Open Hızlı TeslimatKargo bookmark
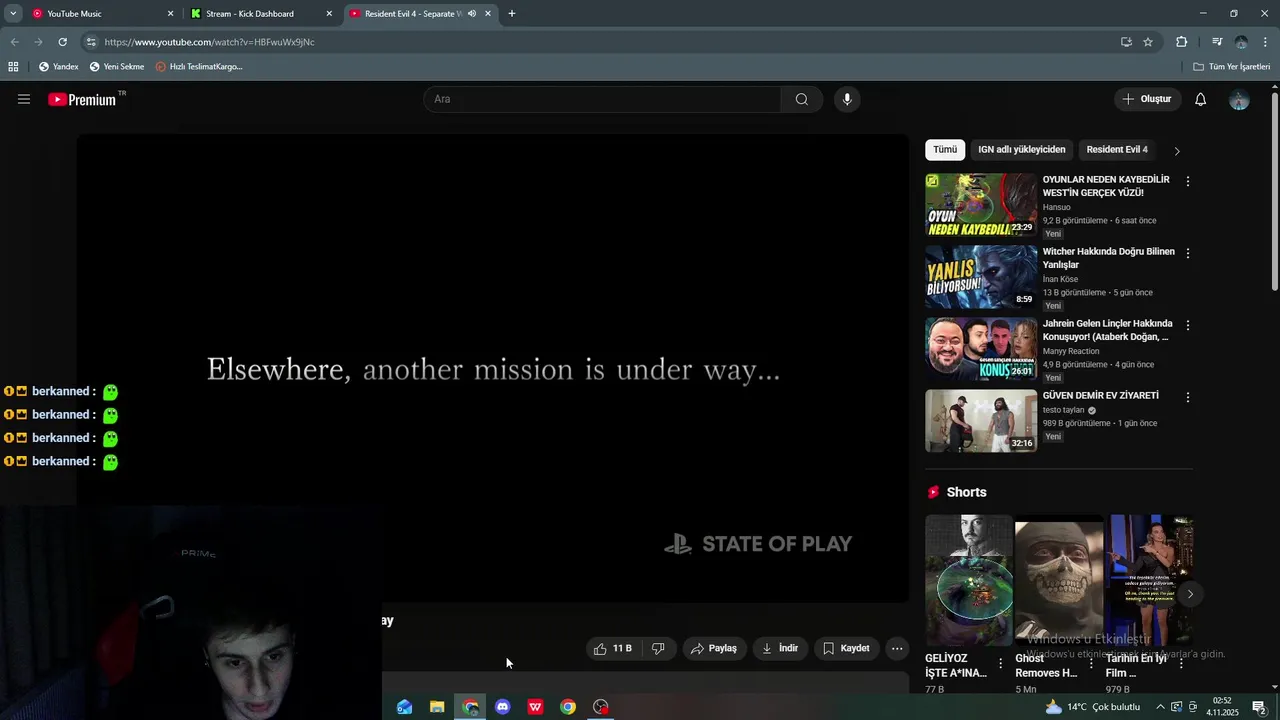1280x720 pixels. 199,67
